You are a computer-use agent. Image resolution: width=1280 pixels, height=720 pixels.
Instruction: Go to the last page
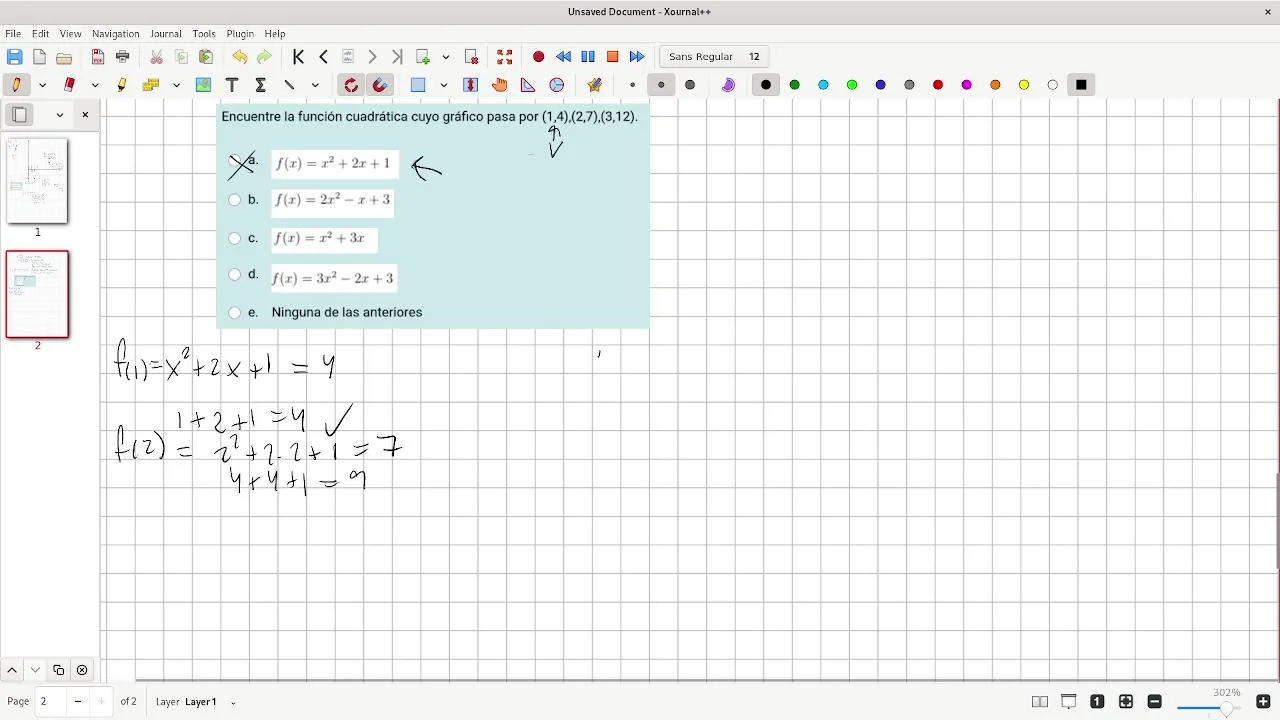tap(397, 57)
